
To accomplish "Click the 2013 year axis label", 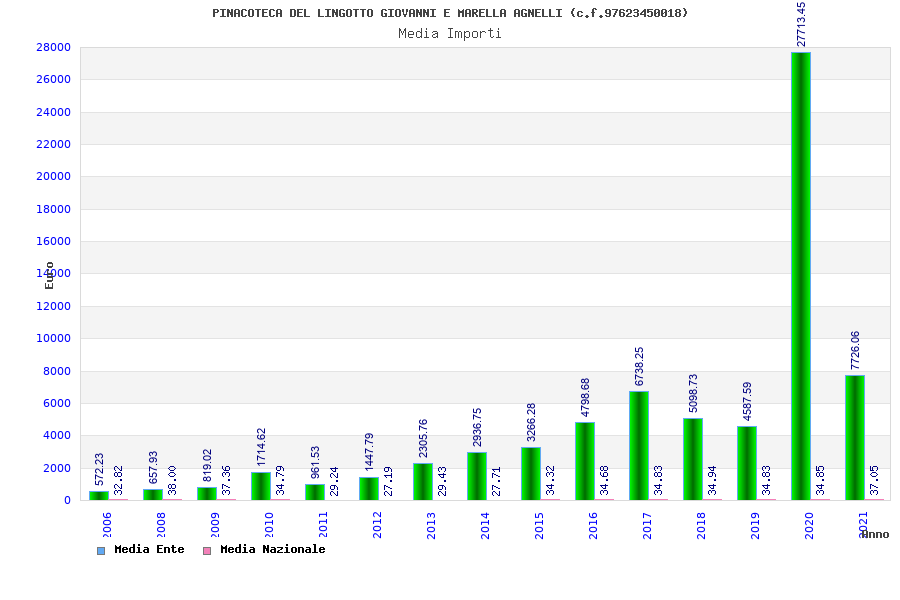I will 431,525.
